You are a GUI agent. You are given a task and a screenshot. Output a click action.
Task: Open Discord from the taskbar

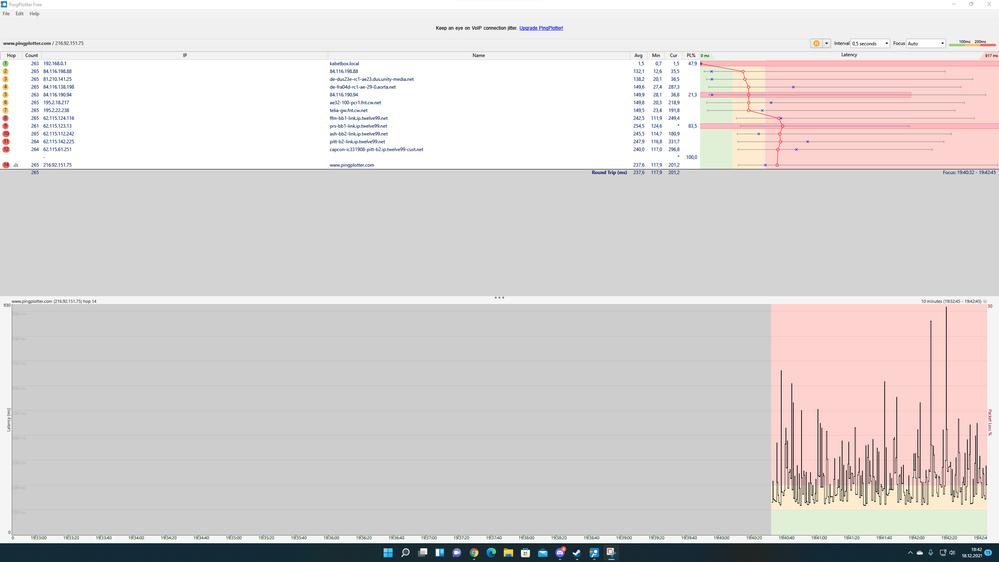point(559,552)
